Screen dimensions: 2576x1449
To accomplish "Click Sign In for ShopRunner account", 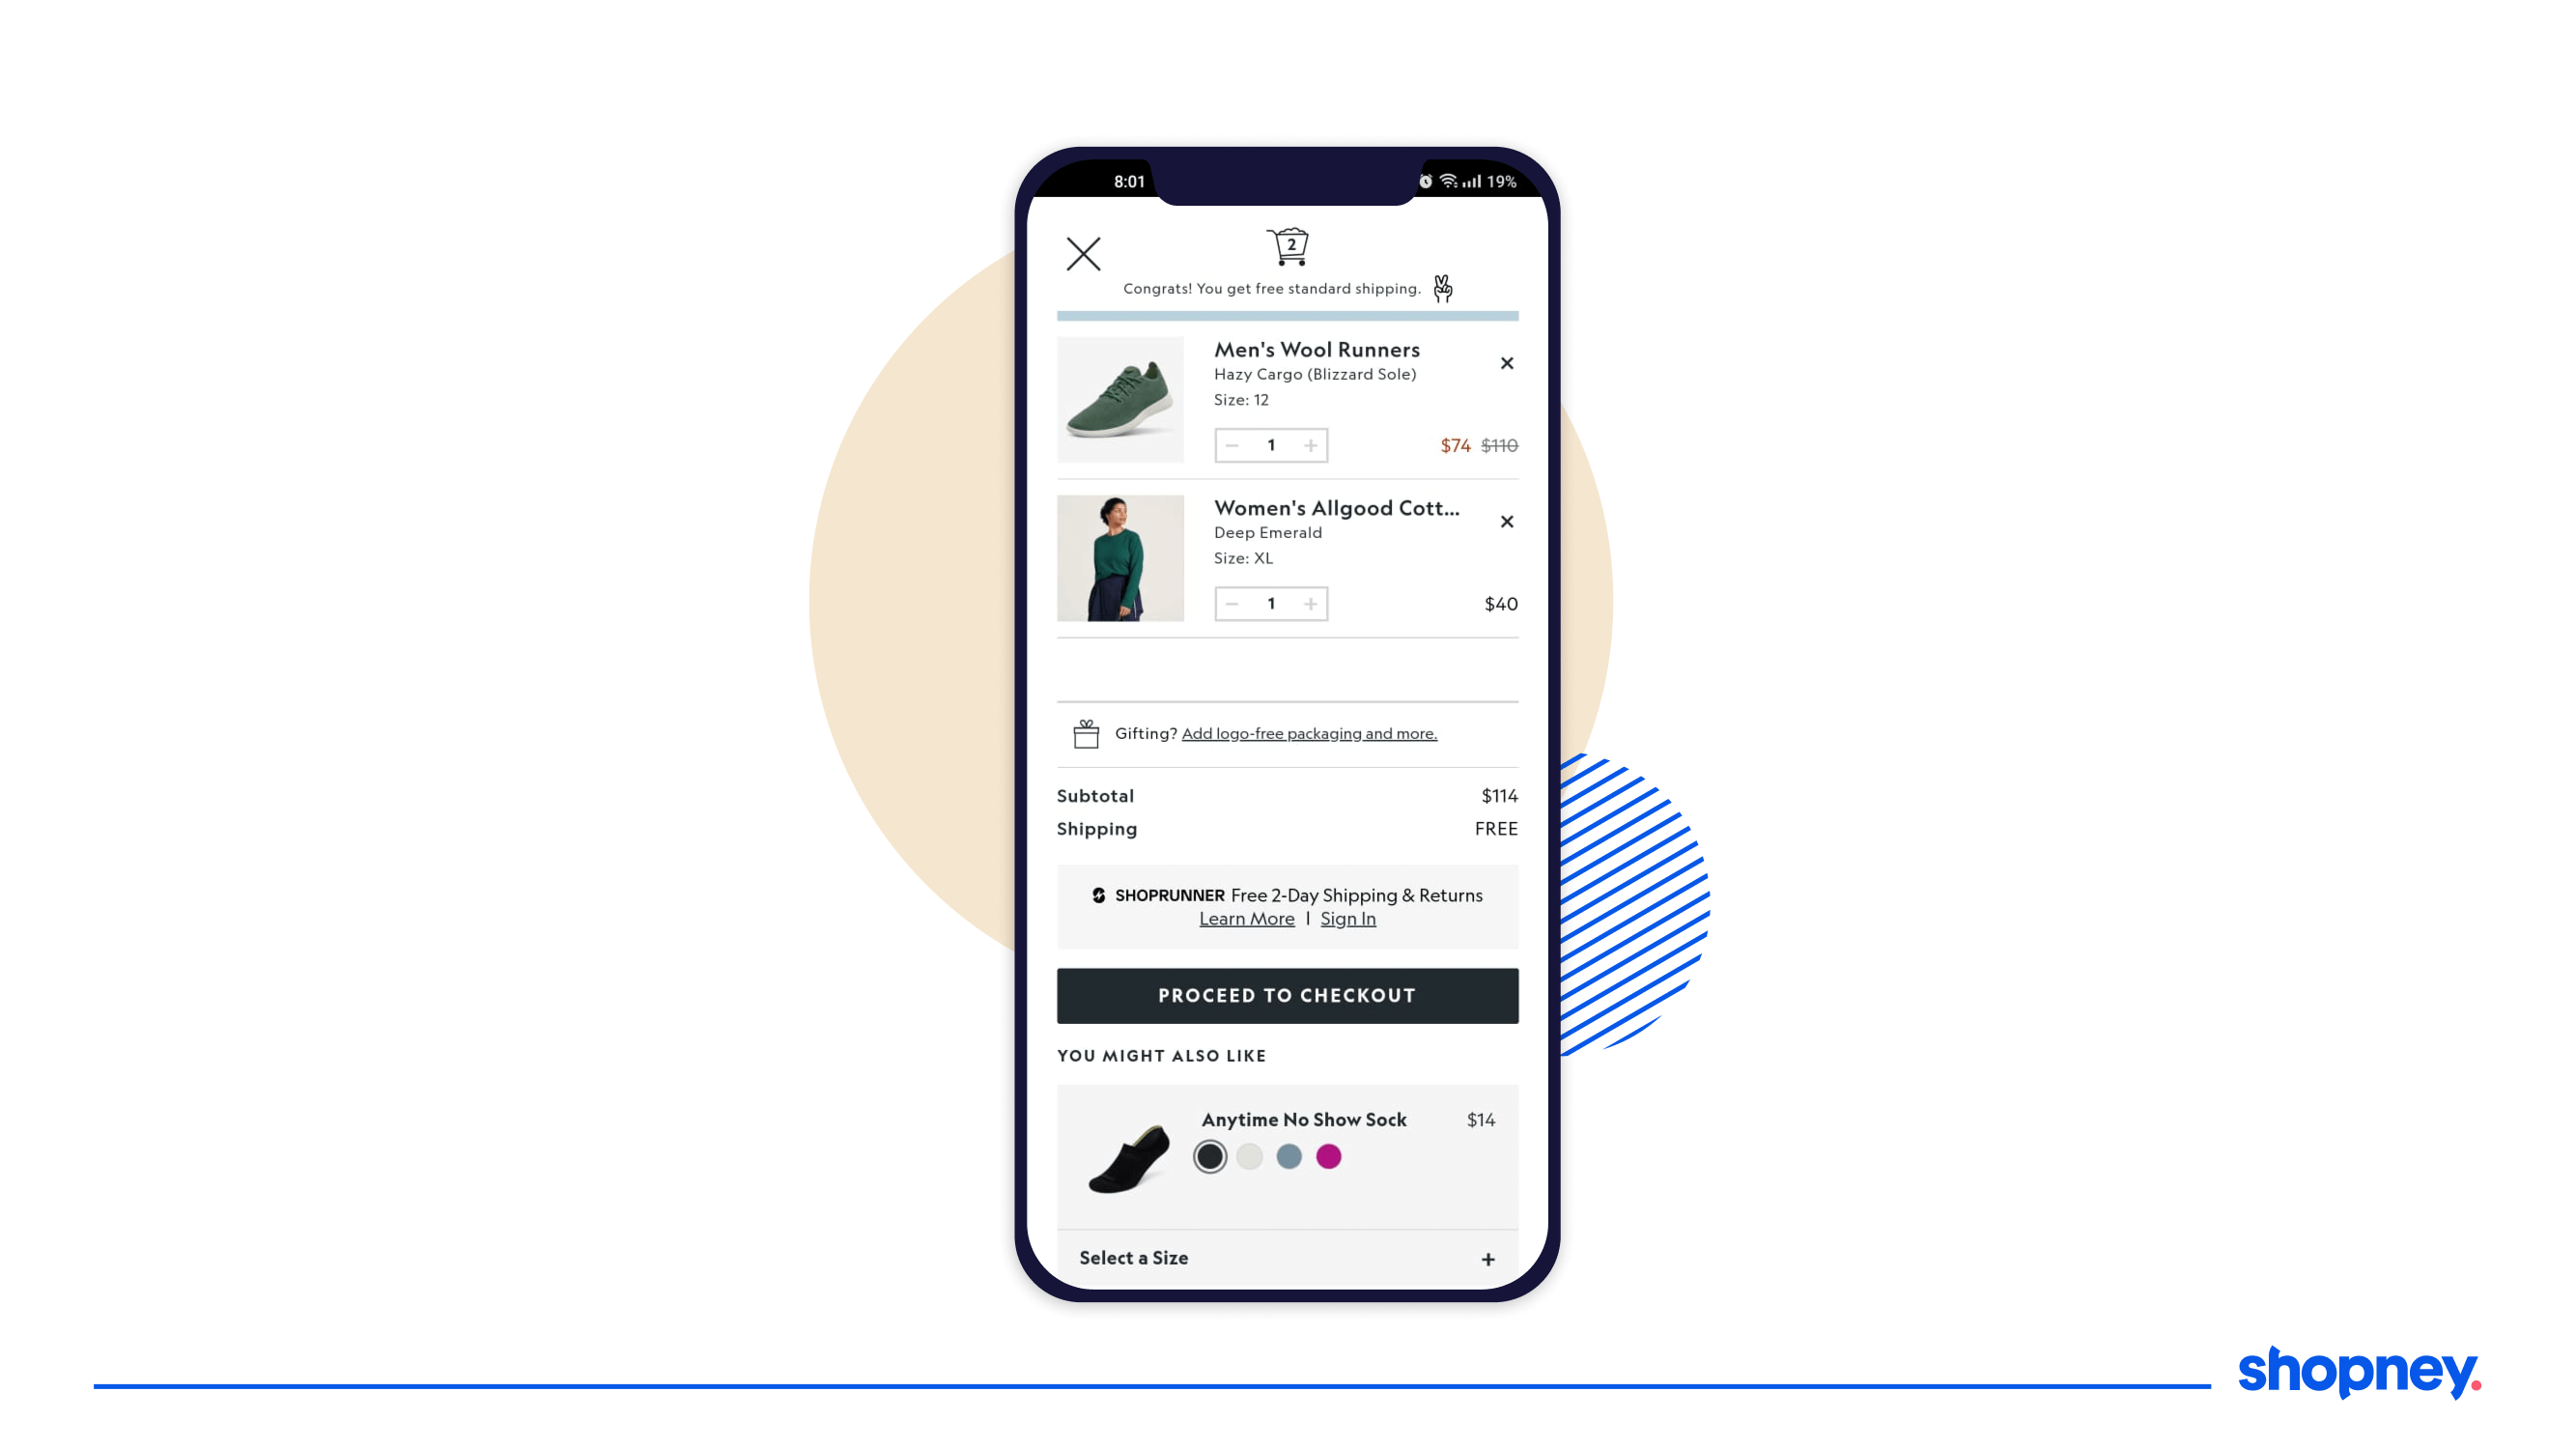I will click(x=1346, y=919).
